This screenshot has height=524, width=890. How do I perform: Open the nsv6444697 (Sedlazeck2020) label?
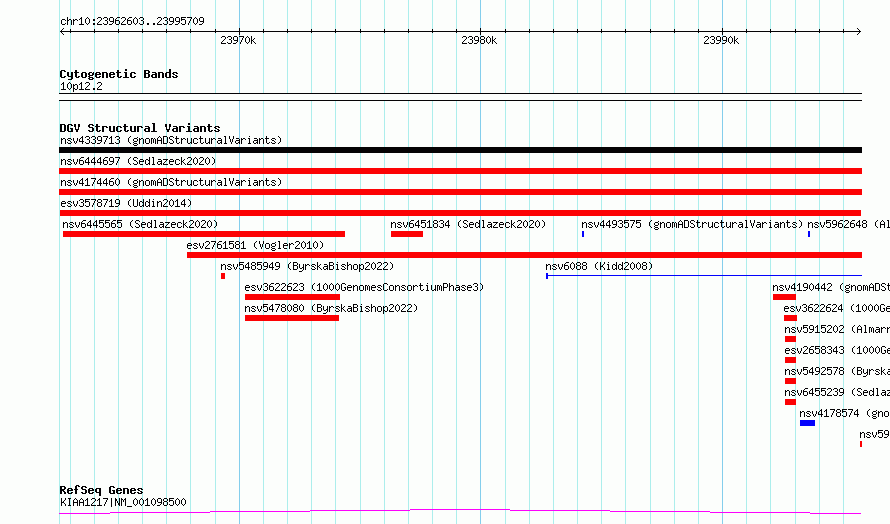138,161
